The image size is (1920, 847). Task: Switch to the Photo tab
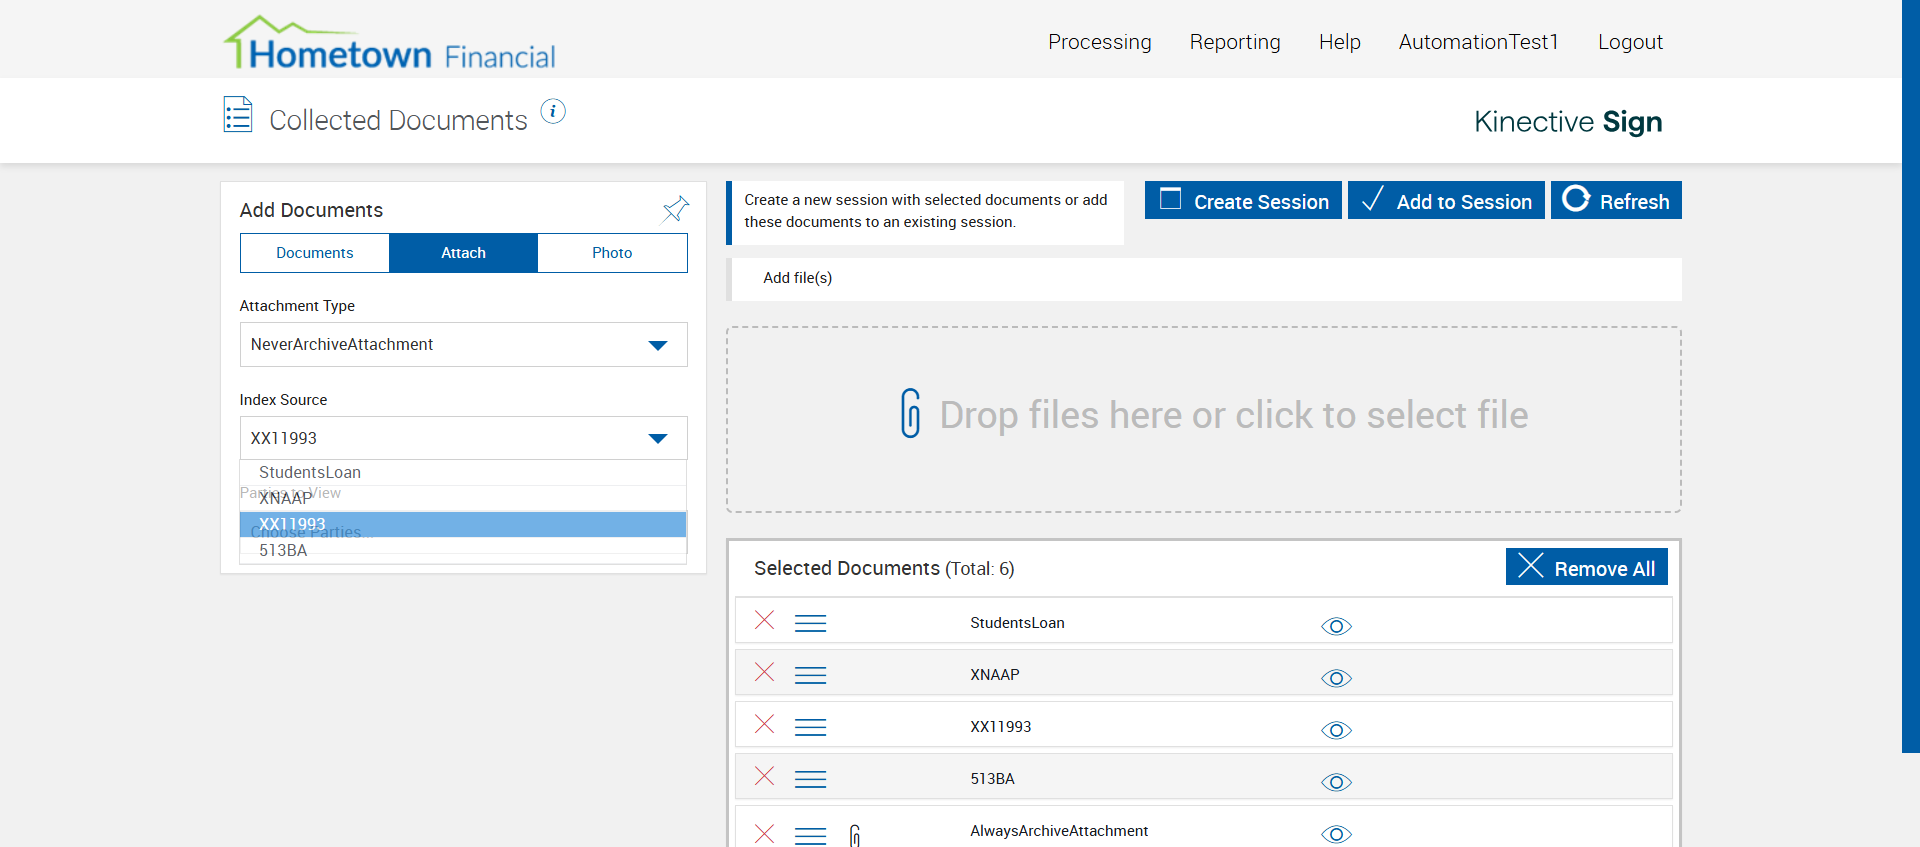(612, 253)
